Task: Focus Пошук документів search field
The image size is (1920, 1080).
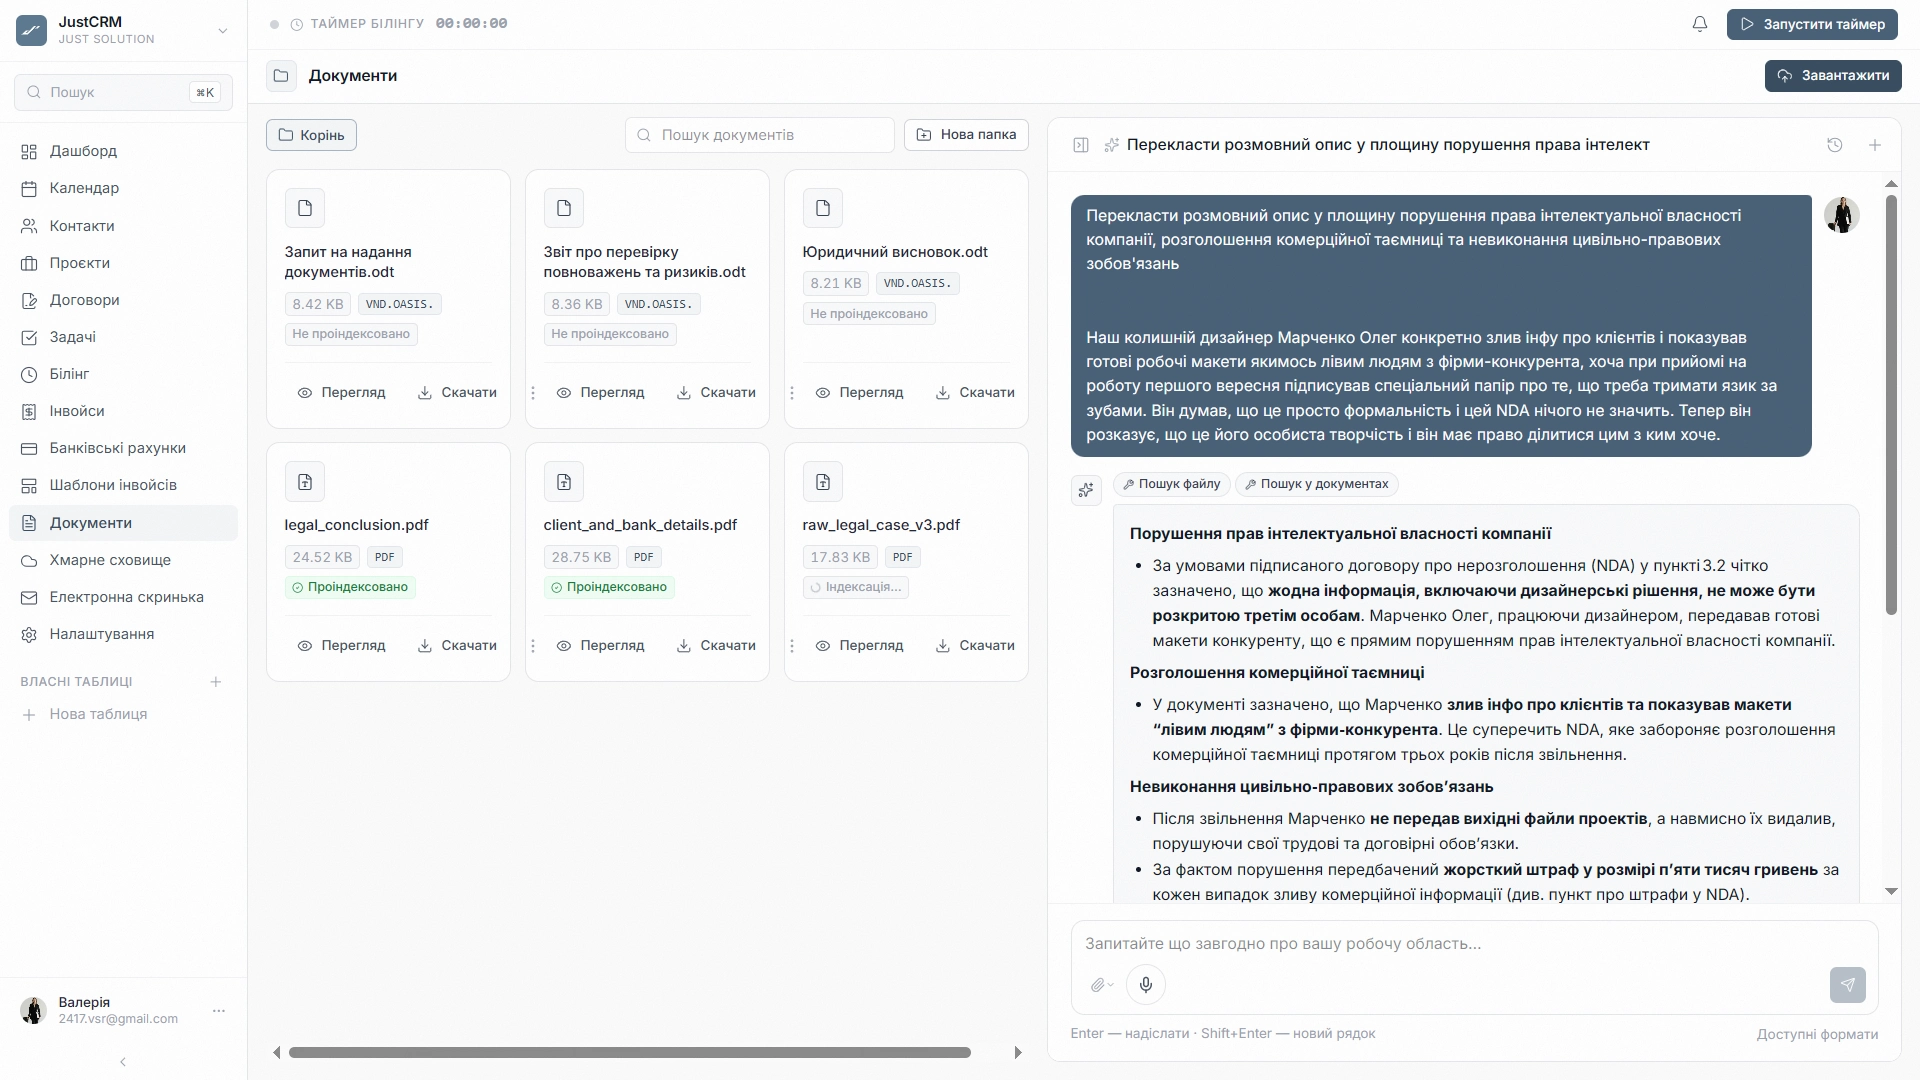Action: [760, 135]
